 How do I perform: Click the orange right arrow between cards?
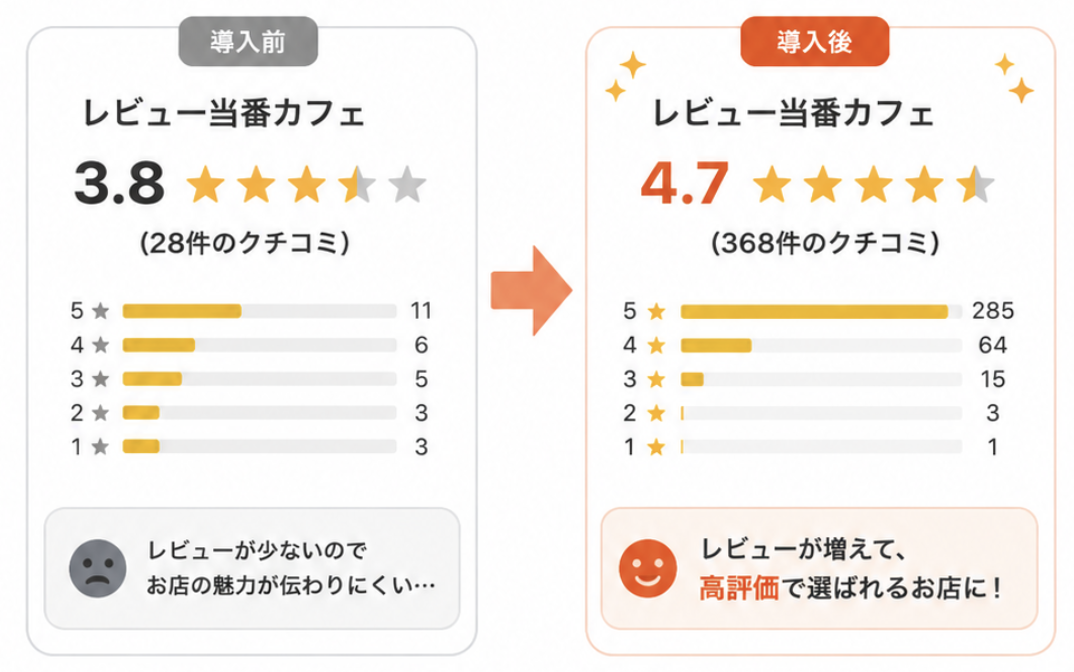coord(532,290)
